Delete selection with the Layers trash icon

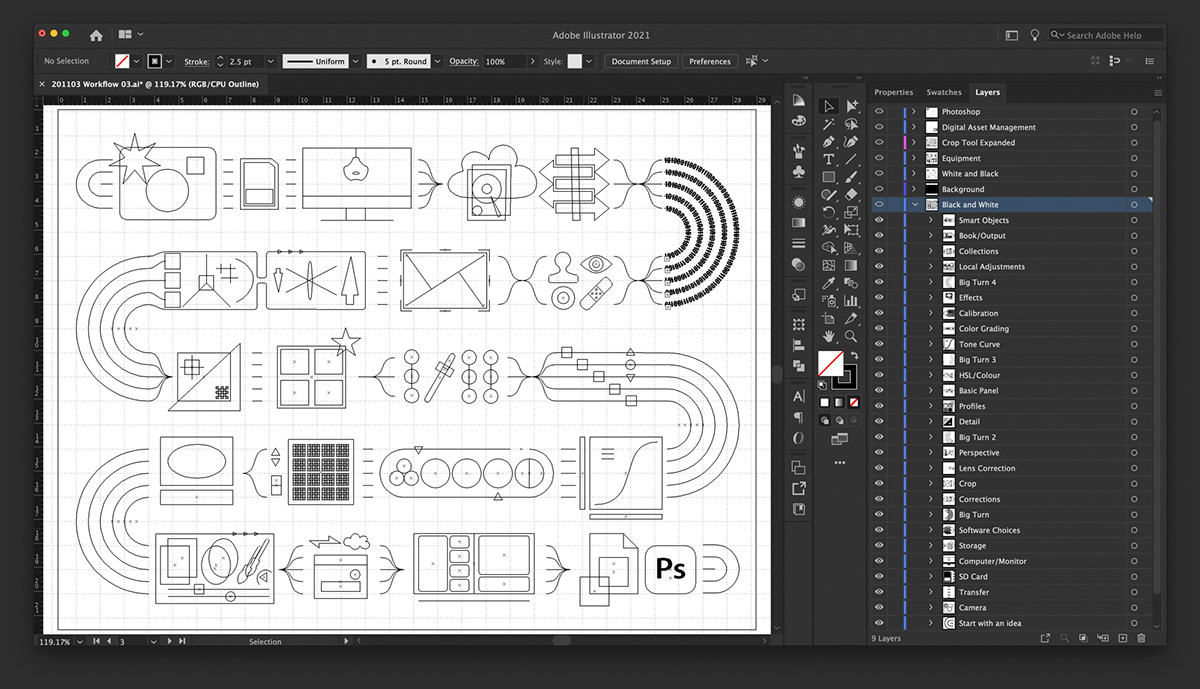1141,638
